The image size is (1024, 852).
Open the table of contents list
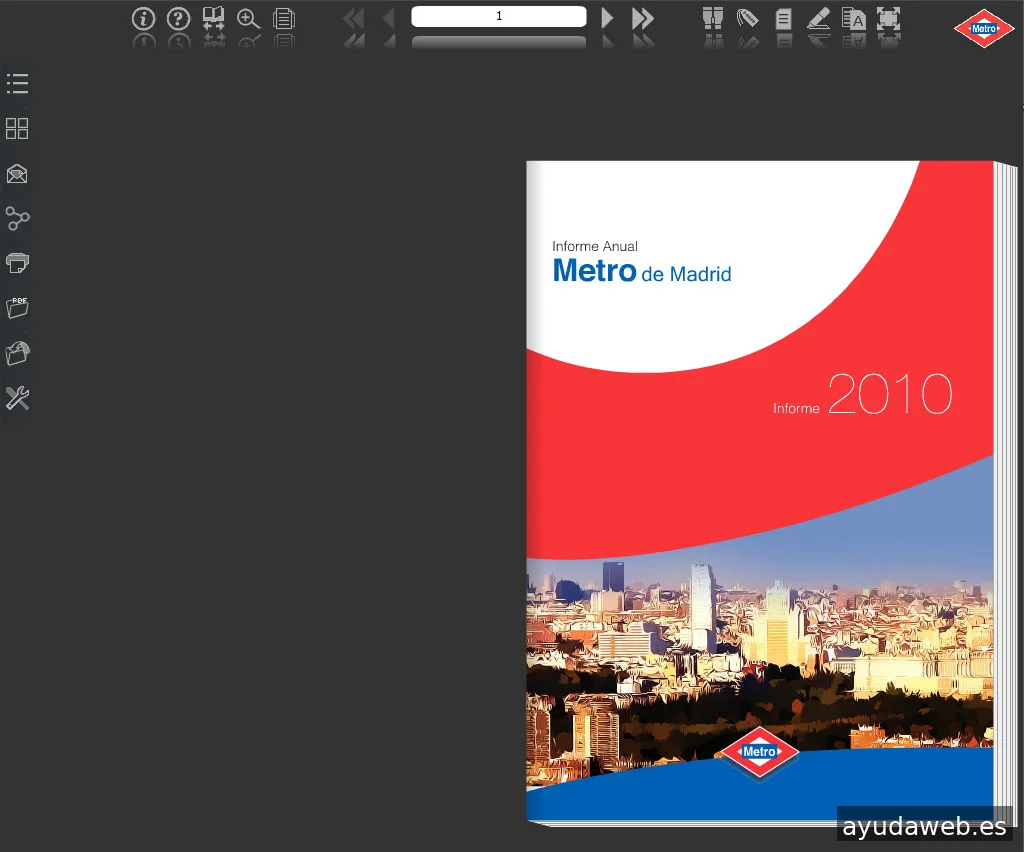pyautogui.click(x=17, y=84)
